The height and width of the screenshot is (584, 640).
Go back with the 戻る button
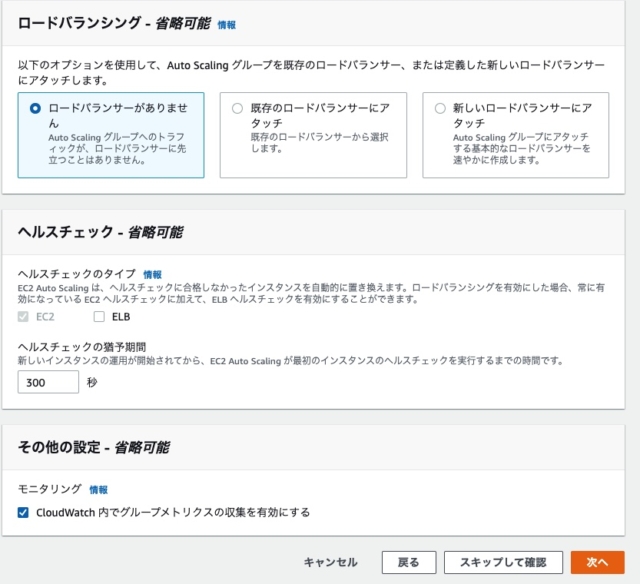409,562
